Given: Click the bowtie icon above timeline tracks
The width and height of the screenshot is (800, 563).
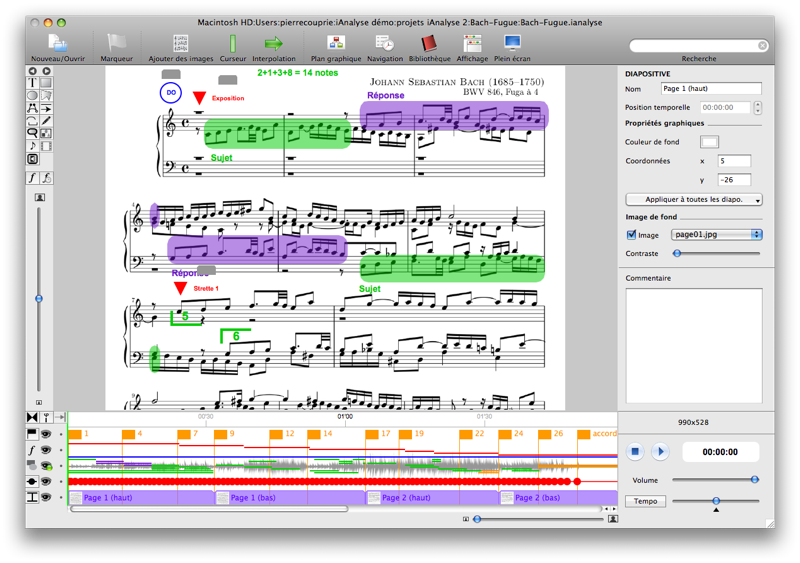Looking at the screenshot, I should tap(32, 418).
